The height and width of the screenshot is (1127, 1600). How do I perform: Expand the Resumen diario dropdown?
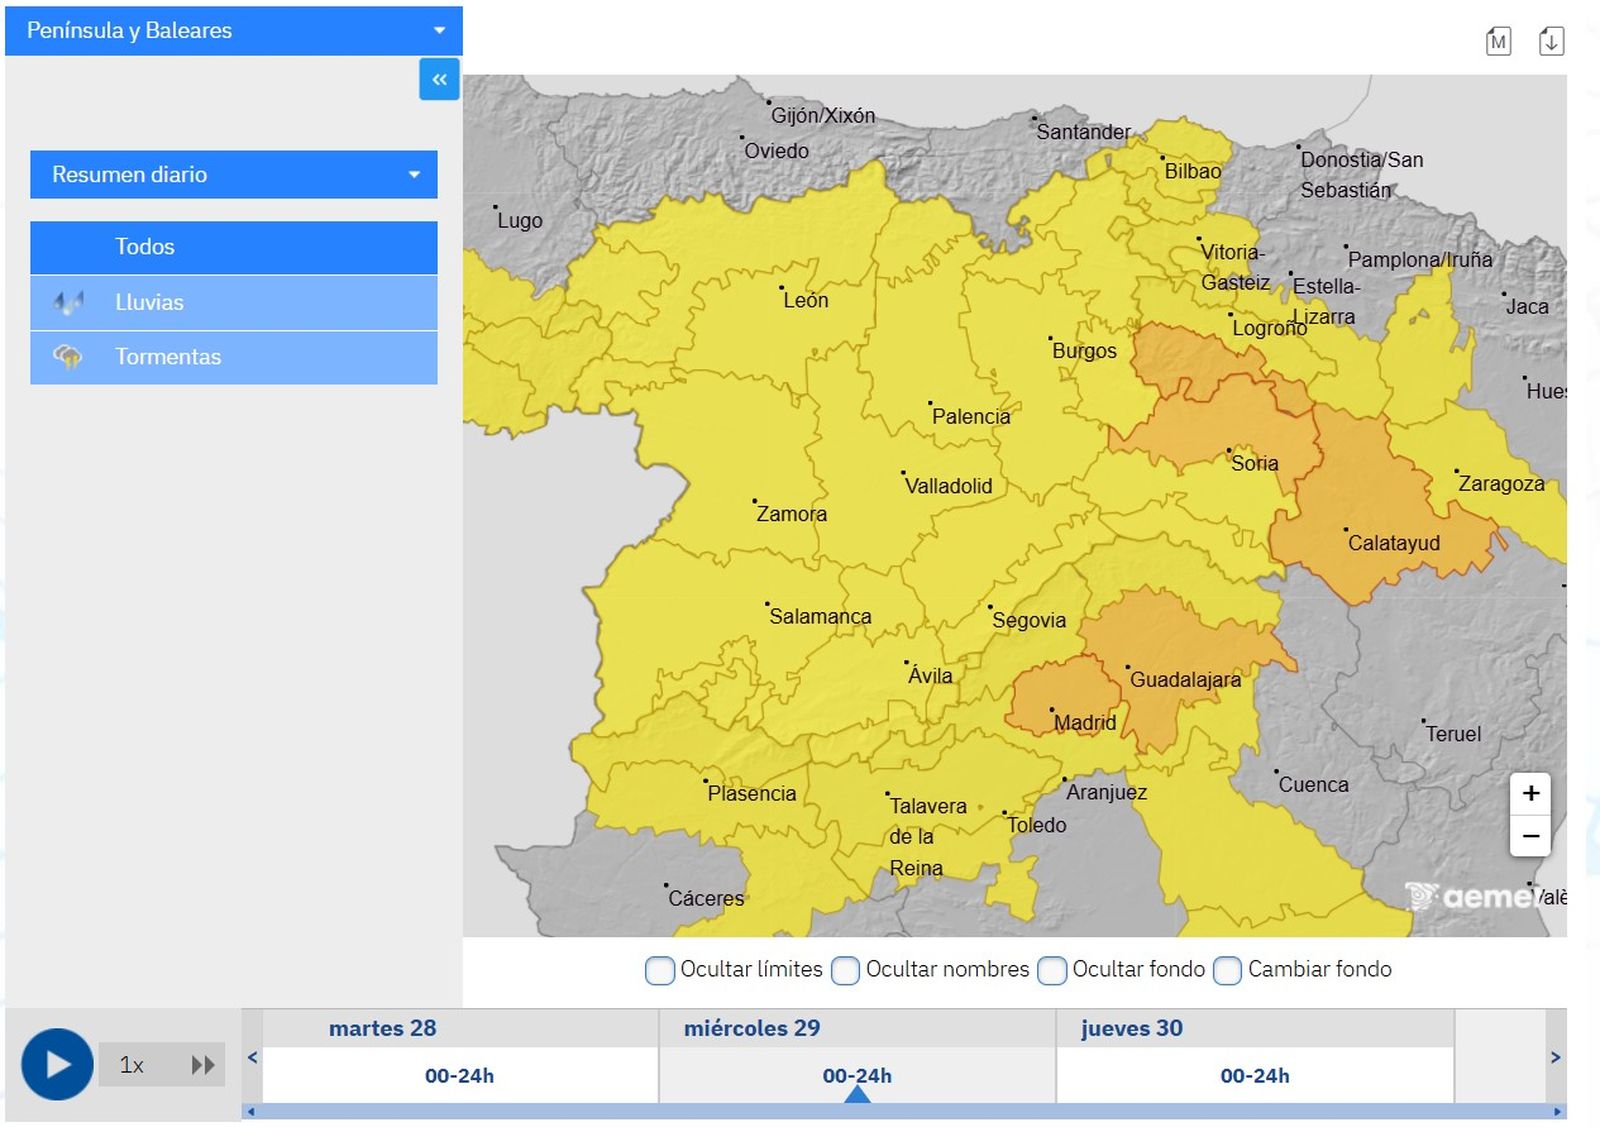click(233, 175)
